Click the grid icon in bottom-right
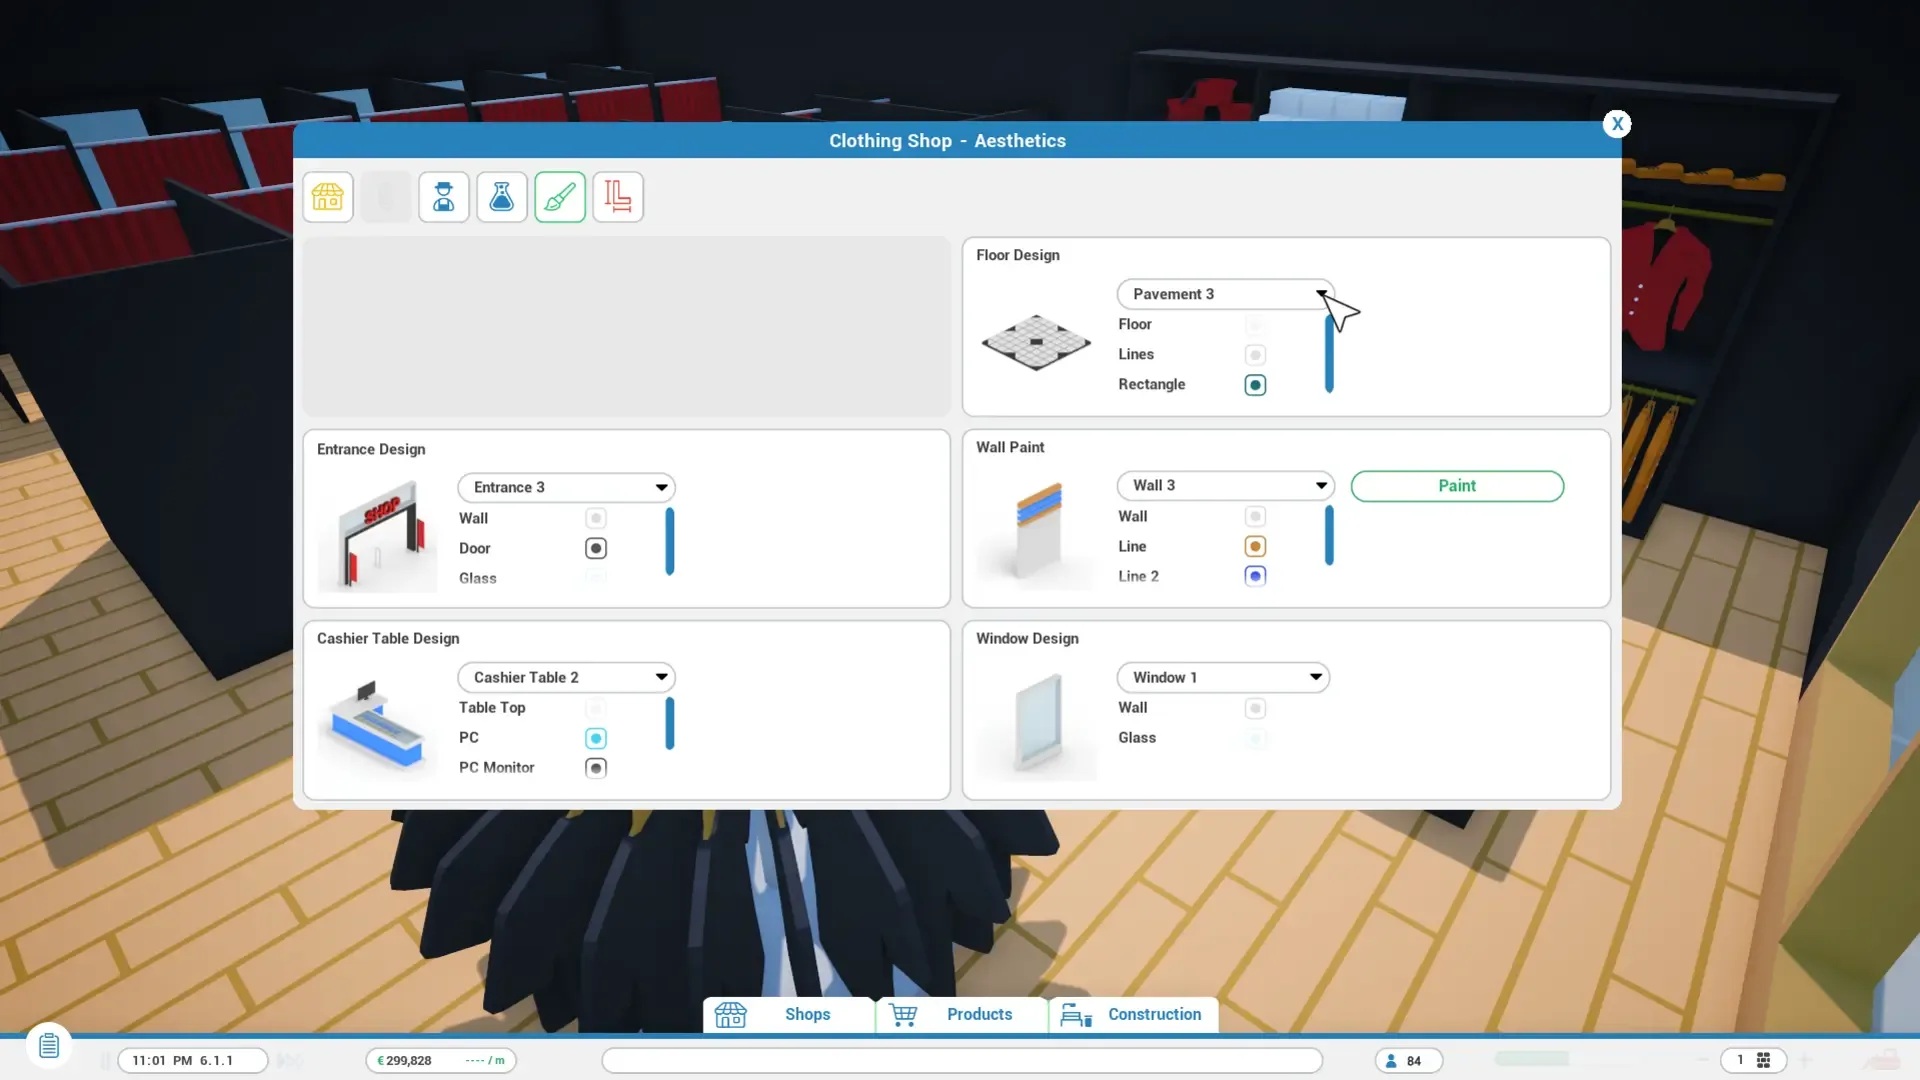Screen dimensions: 1920x1080 pyautogui.click(x=1763, y=1060)
